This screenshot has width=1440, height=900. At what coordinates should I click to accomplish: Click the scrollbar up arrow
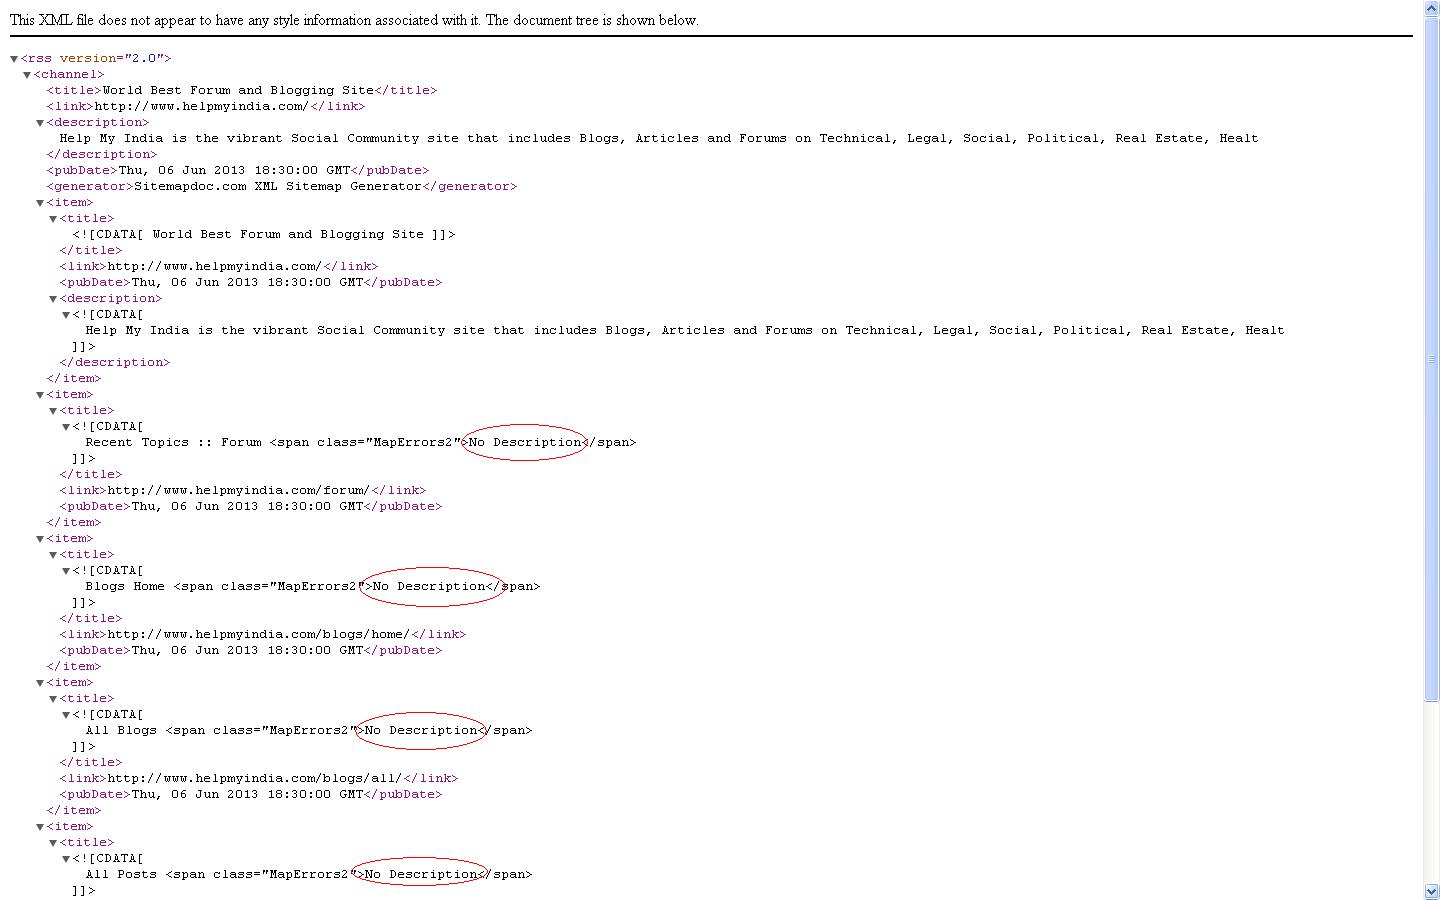coord(1431,9)
